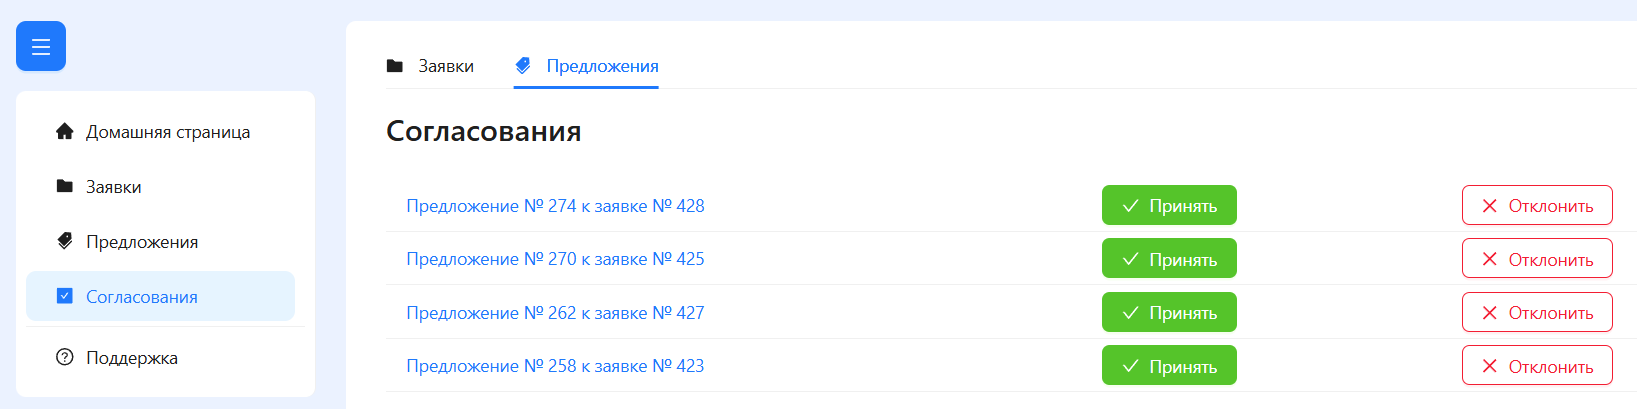Click the folder icon in the Заявки tab

[x=395, y=66]
